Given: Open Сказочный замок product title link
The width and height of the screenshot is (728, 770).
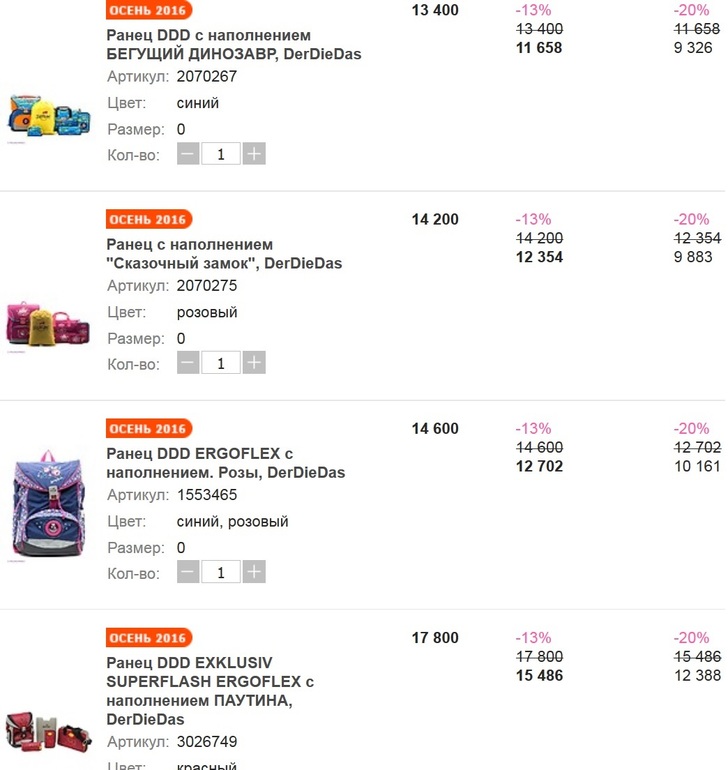Looking at the screenshot, I should coord(224,254).
